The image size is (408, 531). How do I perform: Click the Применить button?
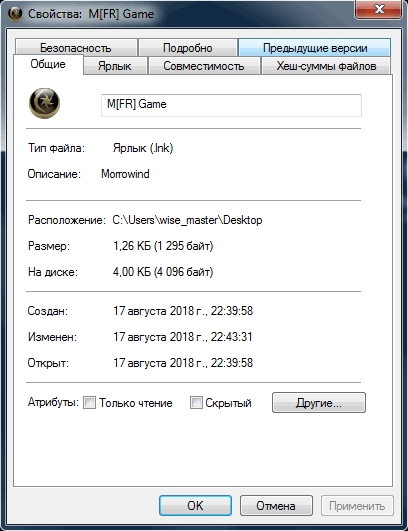coord(357,506)
